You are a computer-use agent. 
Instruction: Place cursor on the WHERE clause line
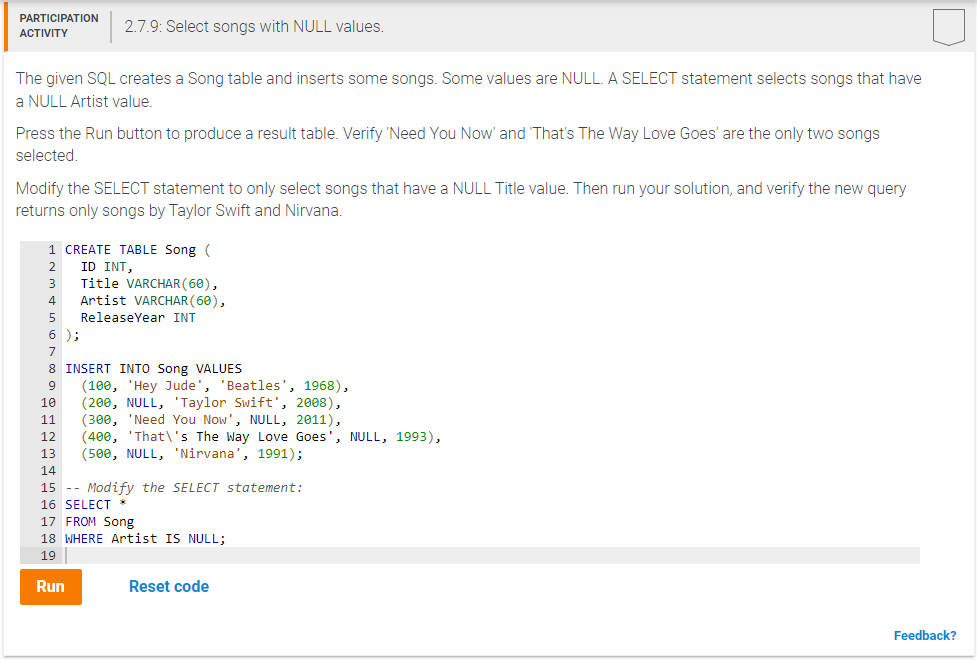(144, 538)
